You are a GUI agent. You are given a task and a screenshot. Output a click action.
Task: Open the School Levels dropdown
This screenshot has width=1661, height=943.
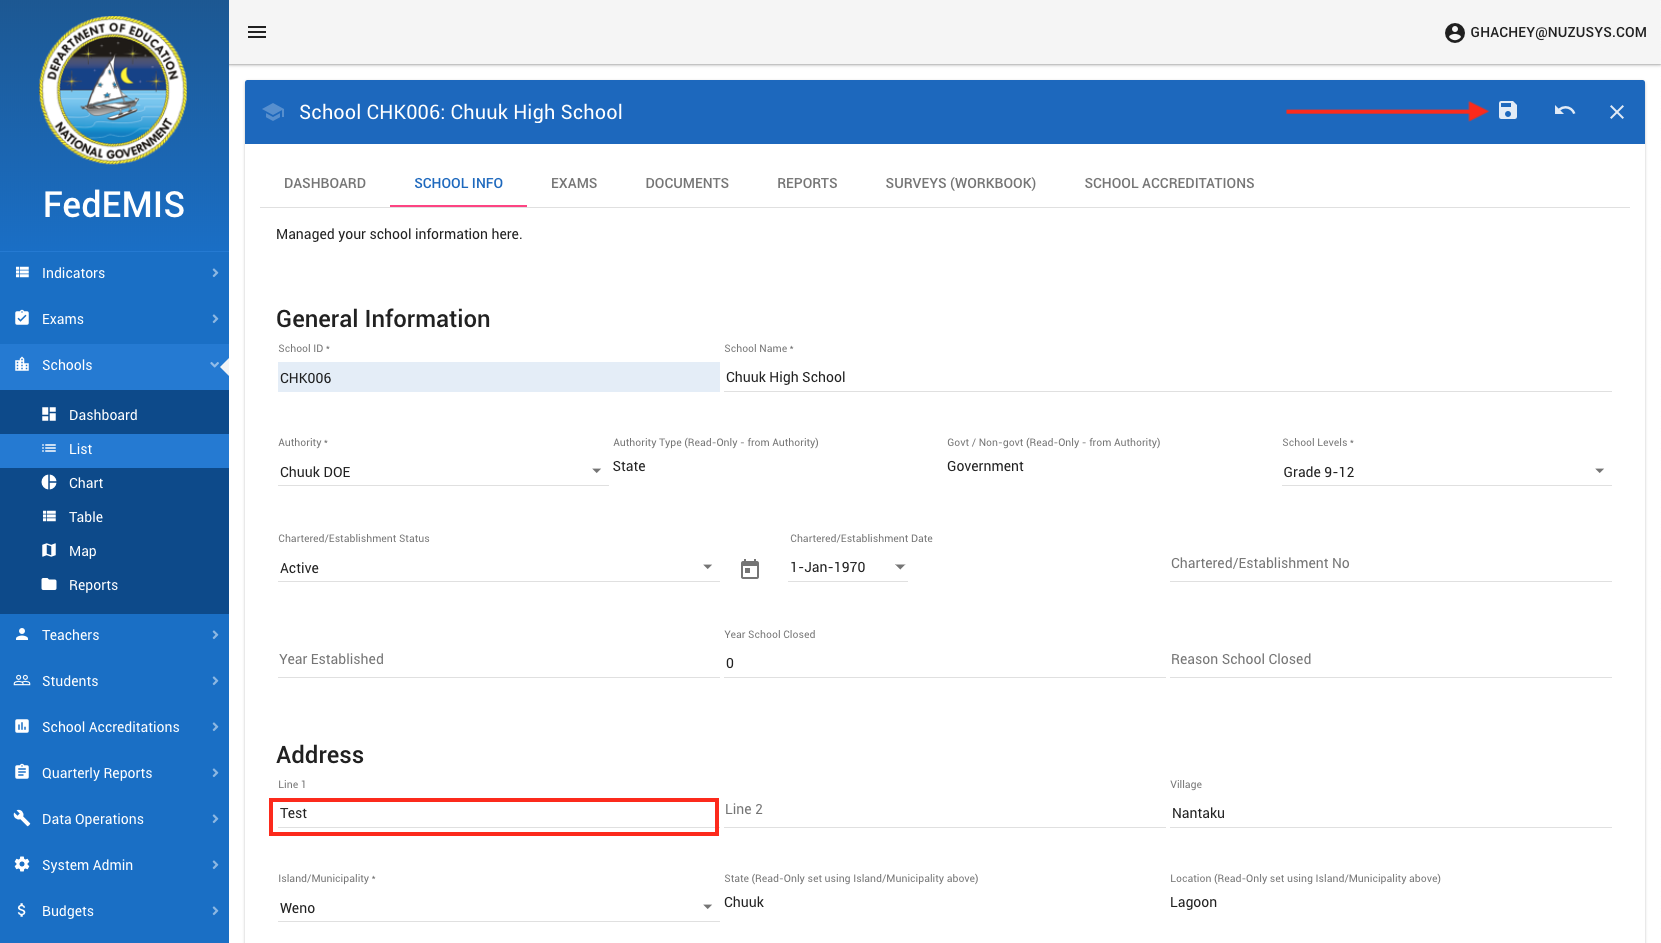coord(1444,472)
